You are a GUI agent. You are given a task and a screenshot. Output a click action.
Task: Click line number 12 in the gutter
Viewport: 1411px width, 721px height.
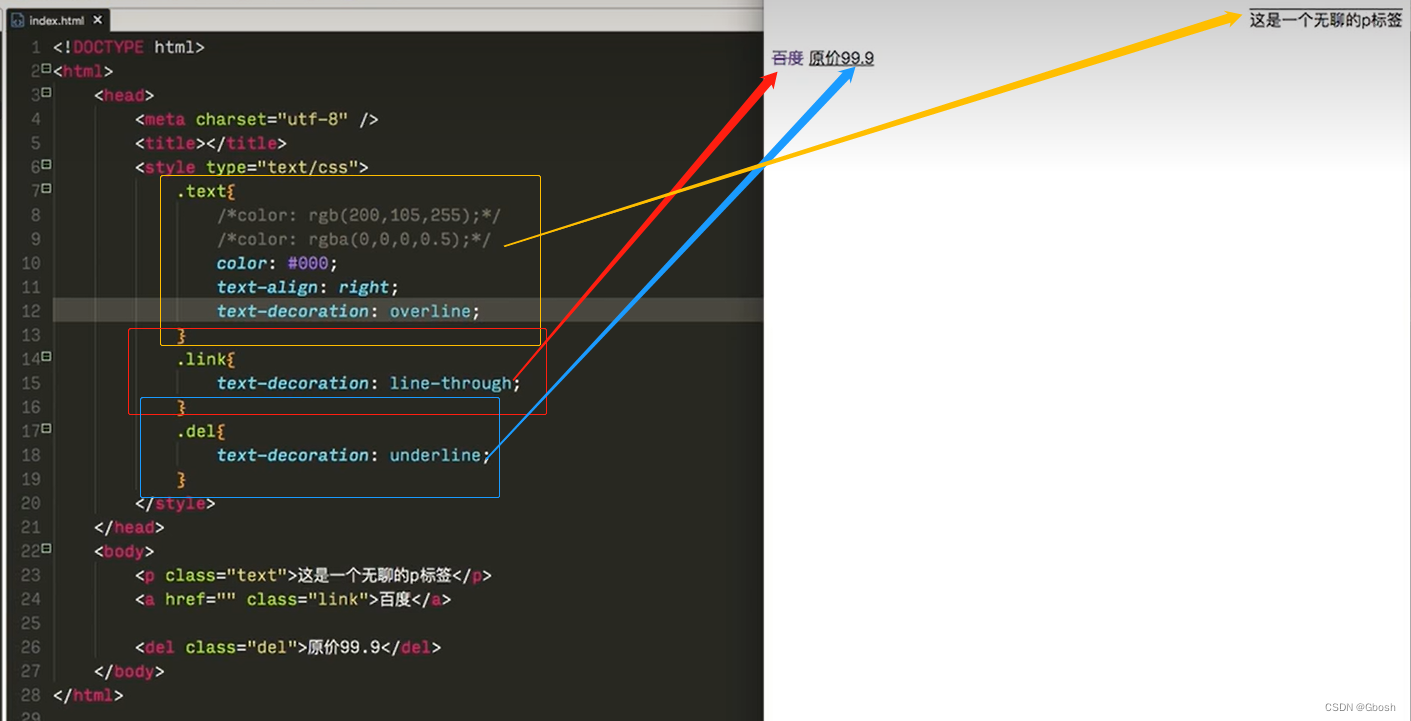(x=30, y=311)
